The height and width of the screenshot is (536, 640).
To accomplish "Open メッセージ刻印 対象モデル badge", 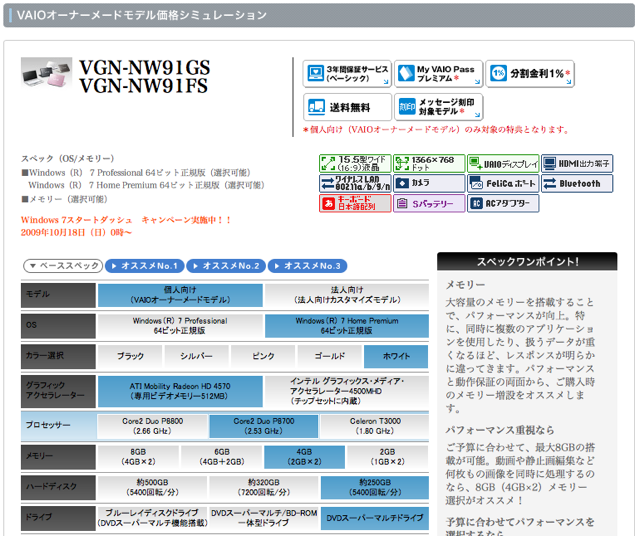I will tap(438, 107).
